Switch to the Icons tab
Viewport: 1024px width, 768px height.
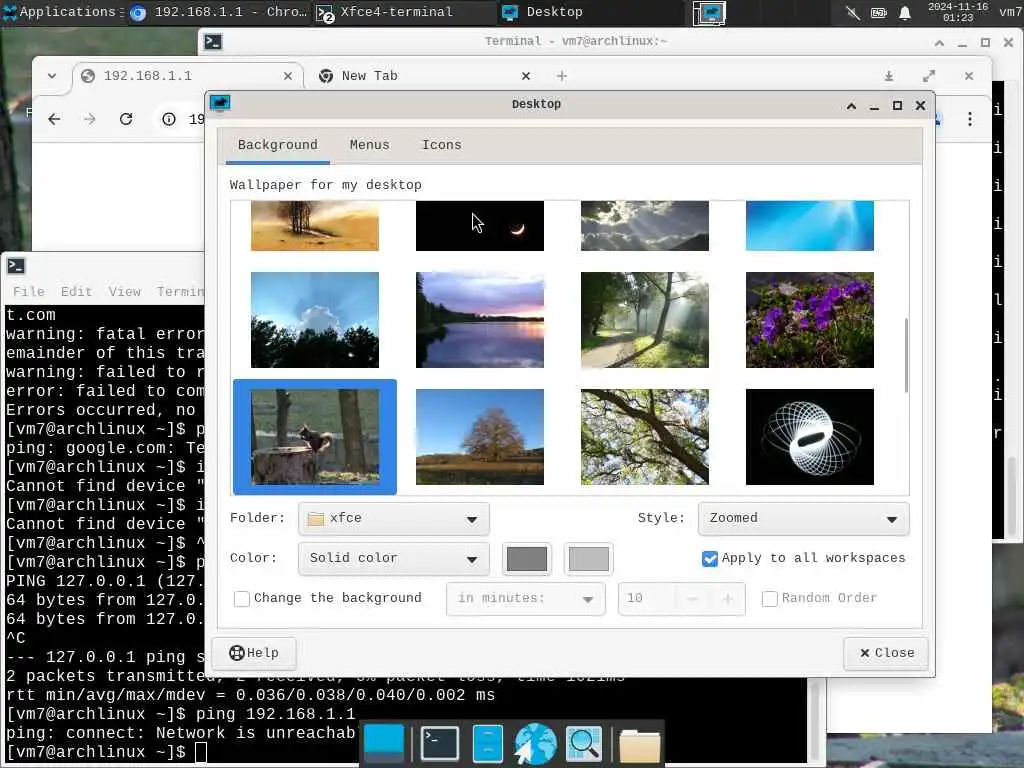[441, 144]
